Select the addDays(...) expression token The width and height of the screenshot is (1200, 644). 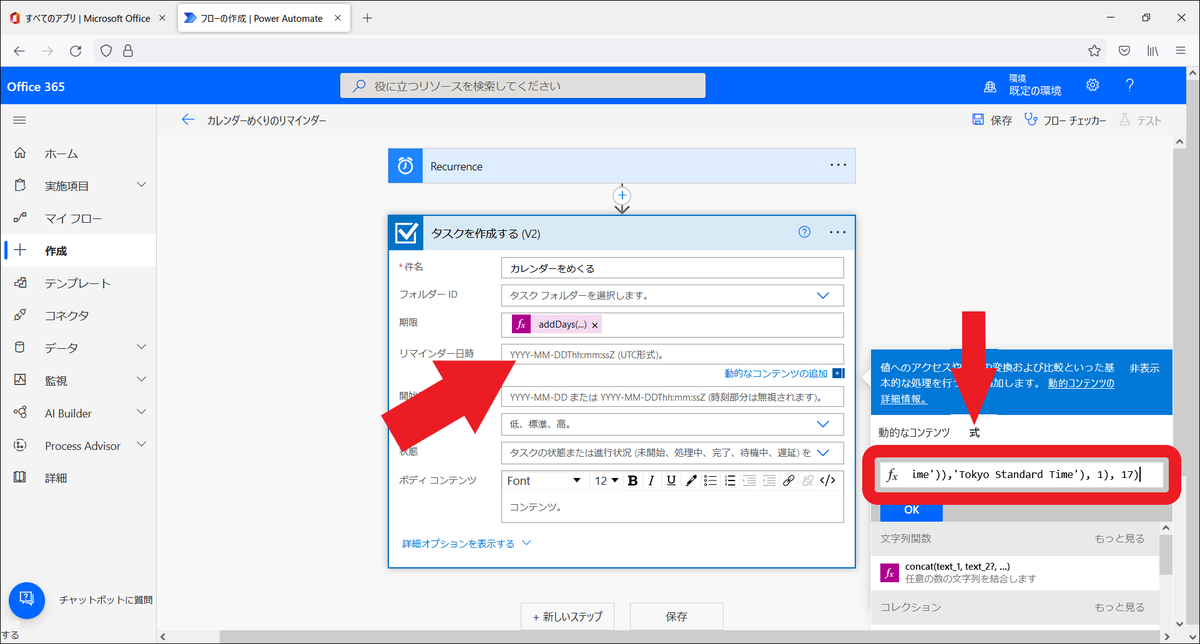tap(556, 324)
